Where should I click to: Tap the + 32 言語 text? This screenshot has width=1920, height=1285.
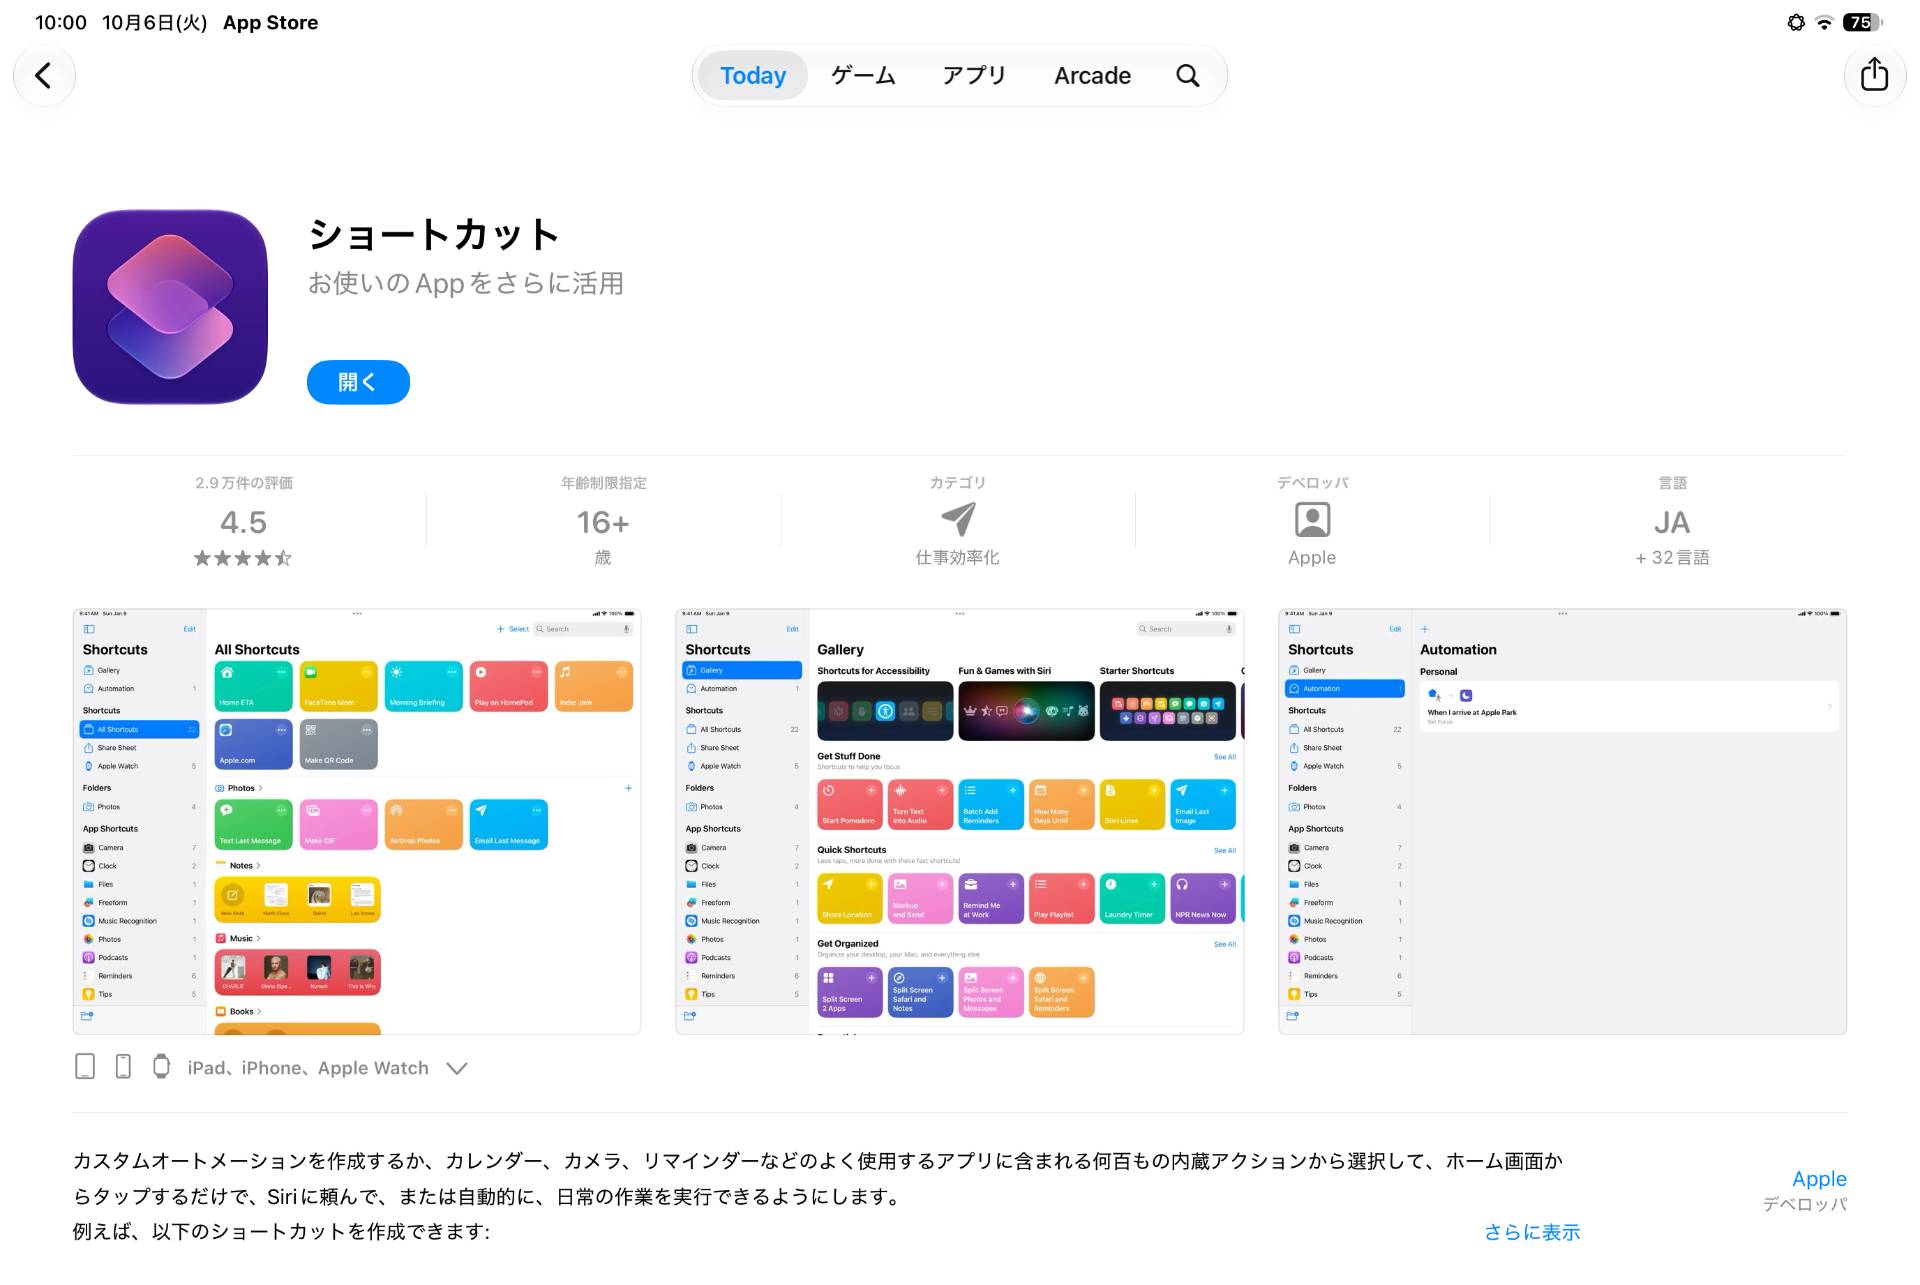[x=1672, y=558]
